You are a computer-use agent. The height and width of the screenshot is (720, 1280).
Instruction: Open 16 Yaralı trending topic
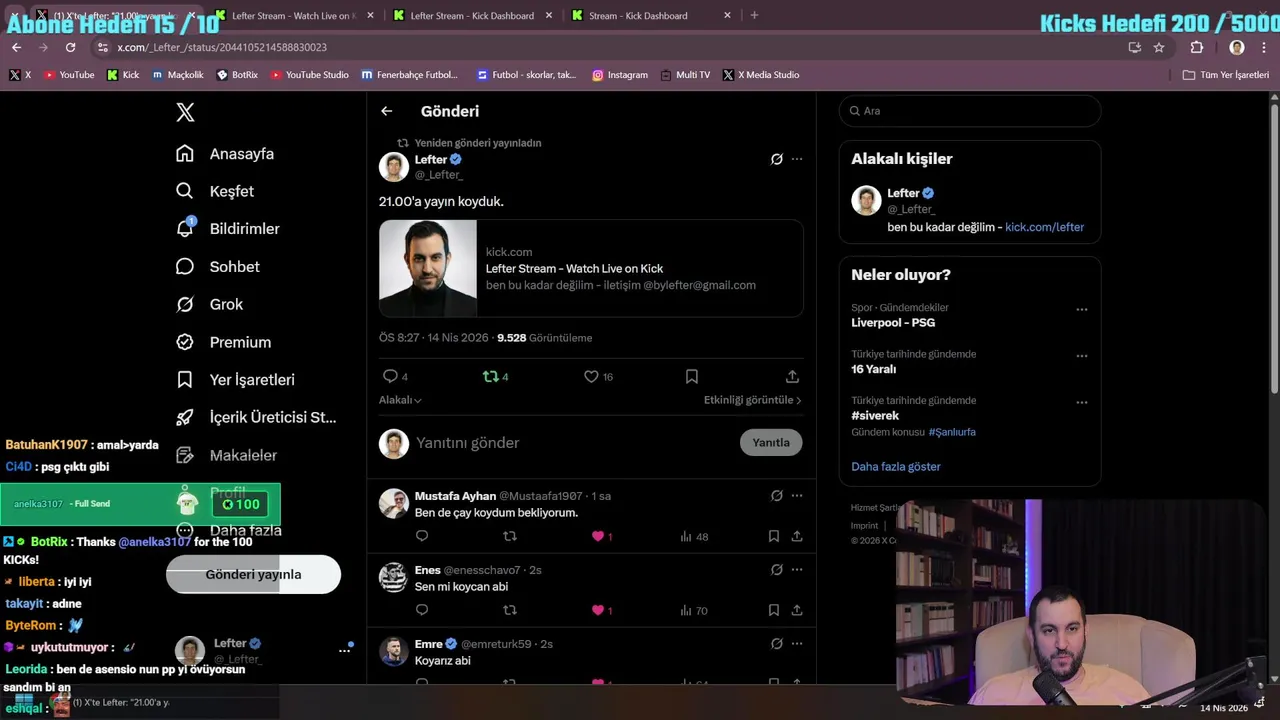pyautogui.click(x=873, y=369)
